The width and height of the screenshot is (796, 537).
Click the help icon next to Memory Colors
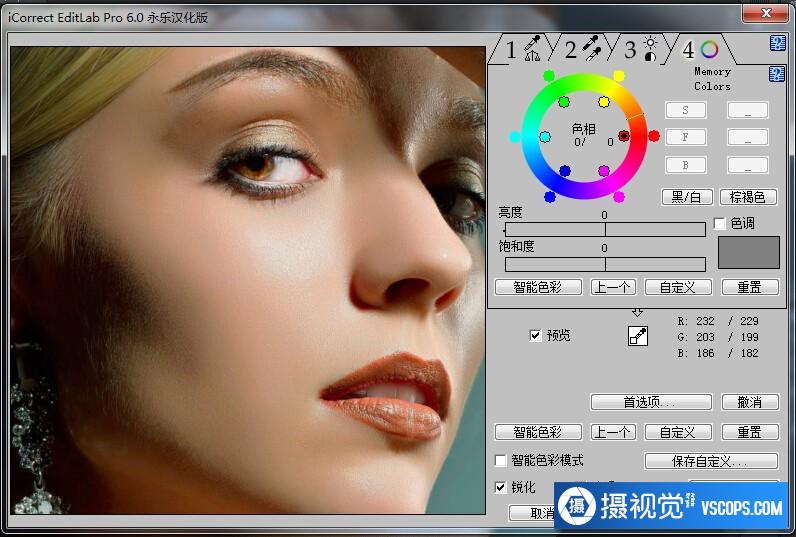[x=776, y=74]
